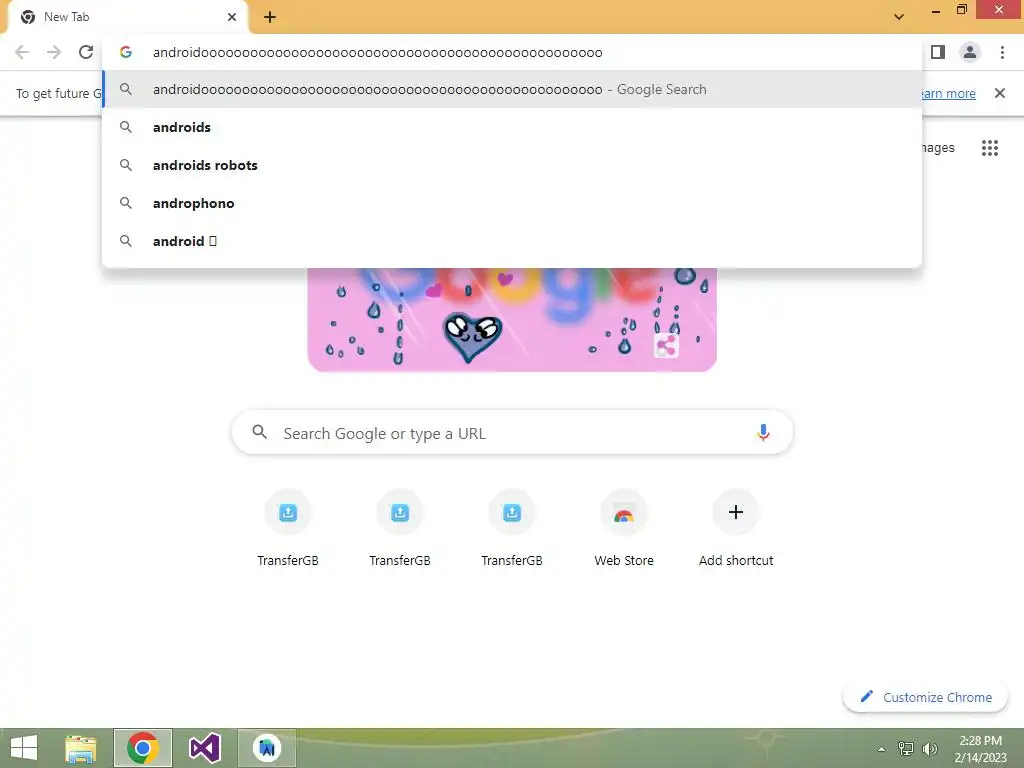Open a new tab with plus button
The image size is (1024, 768).
pos(270,17)
